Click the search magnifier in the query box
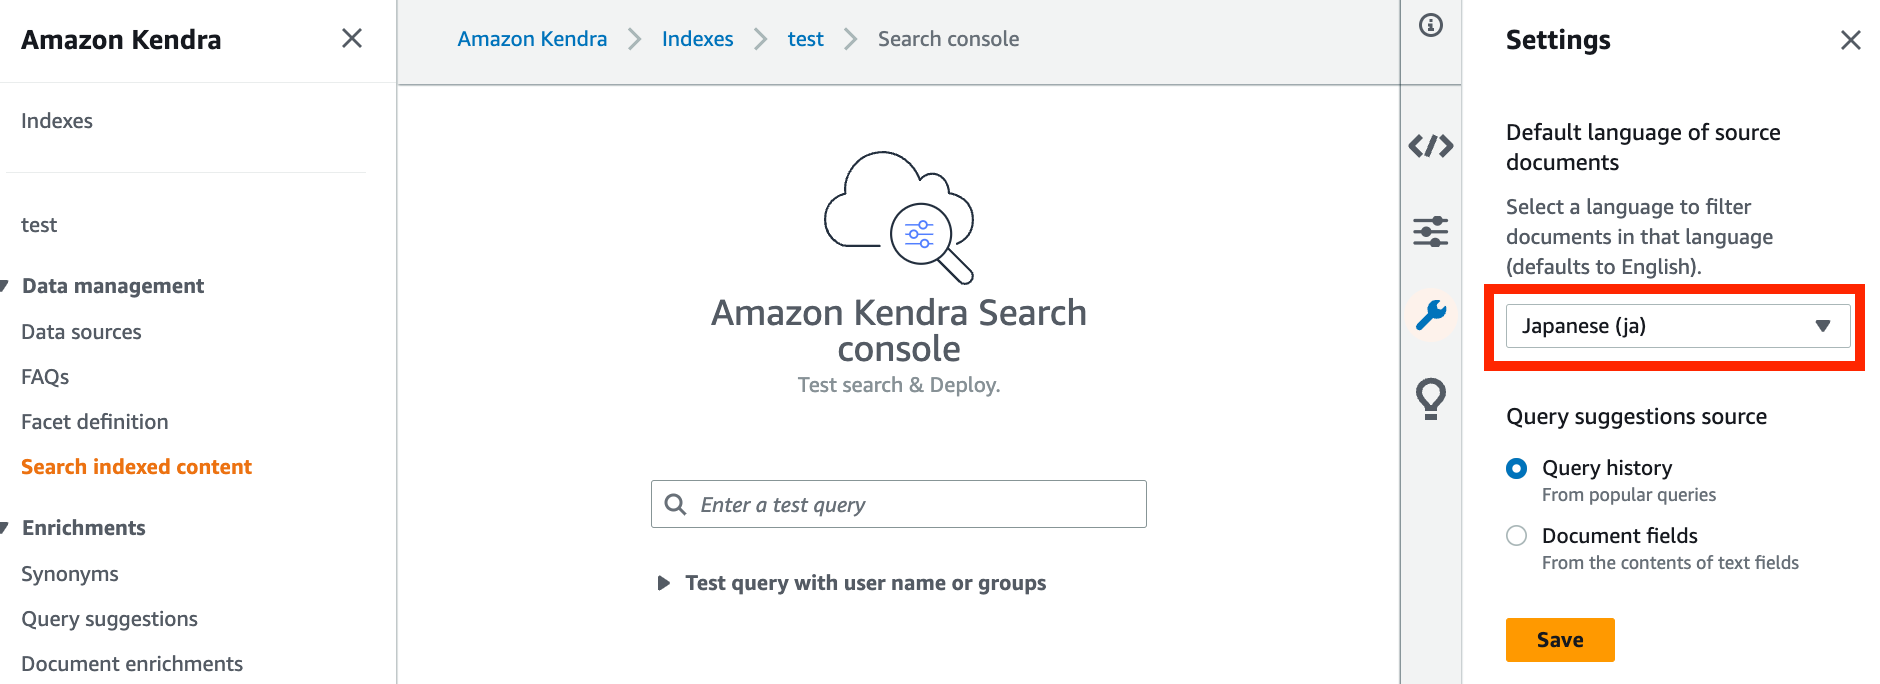1880x684 pixels. point(676,504)
